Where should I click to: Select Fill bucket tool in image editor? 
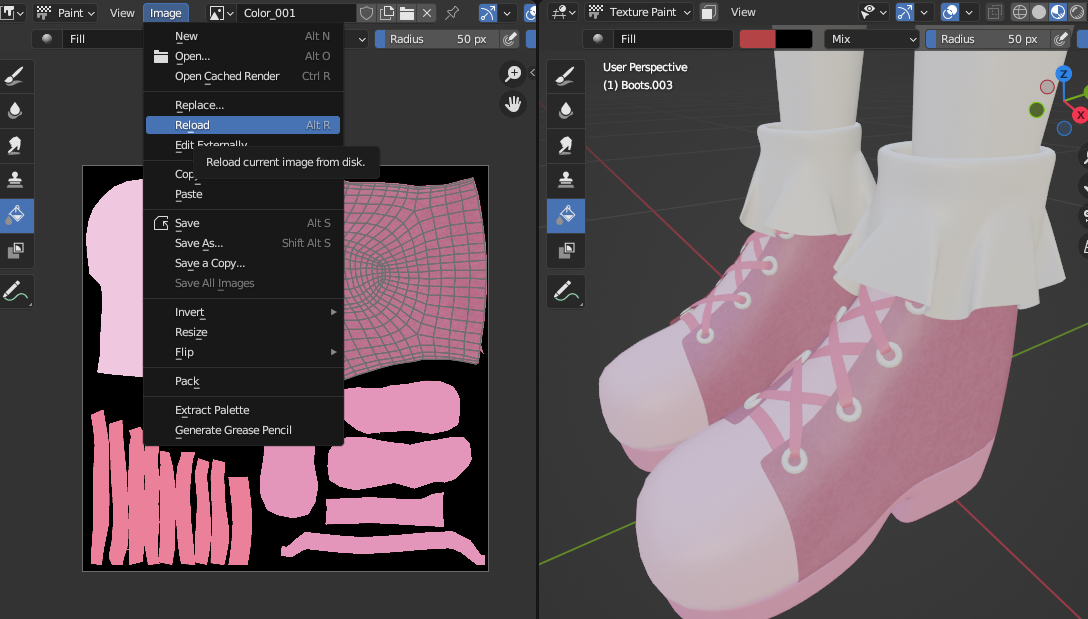[x=15, y=214]
